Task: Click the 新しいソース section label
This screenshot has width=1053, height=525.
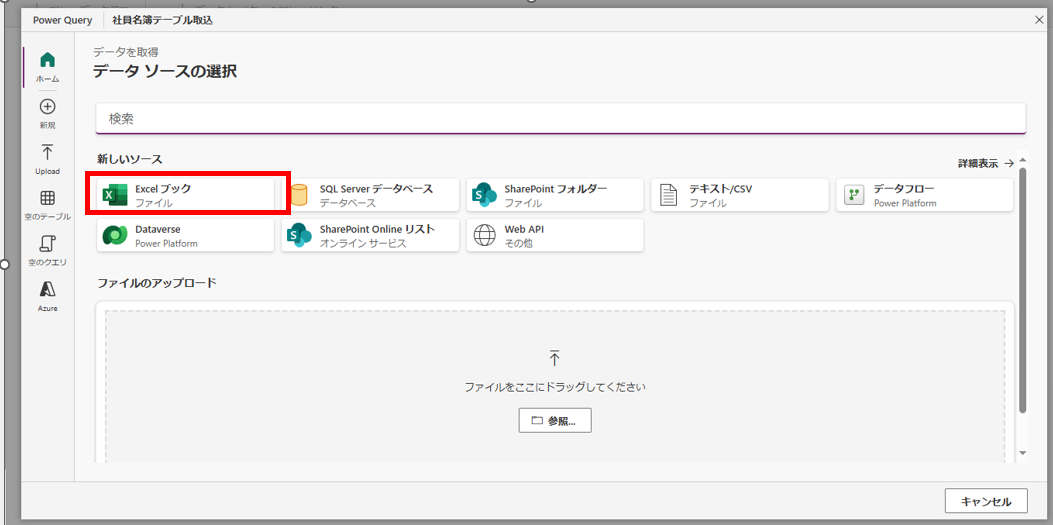Action: coord(130,159)
